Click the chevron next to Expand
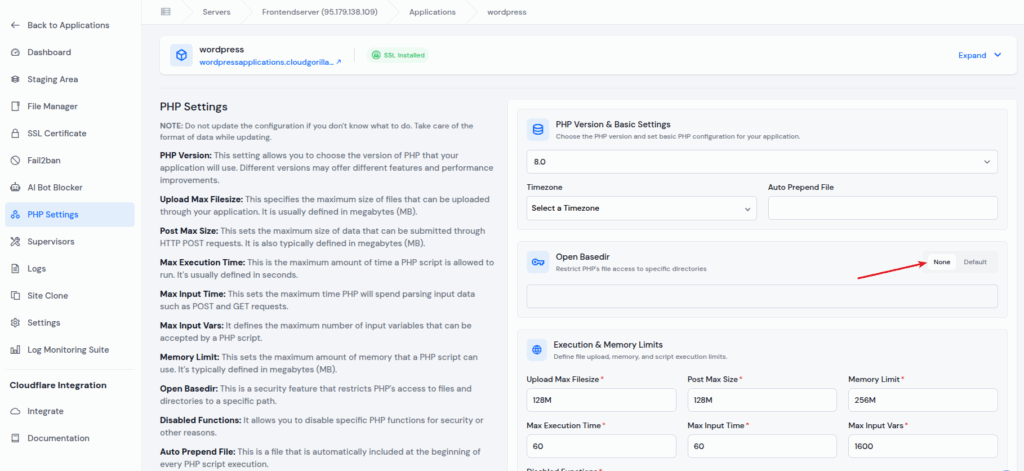Image resolution: width=1024 pixels, height=471 pixels. (x=997, y=56)
